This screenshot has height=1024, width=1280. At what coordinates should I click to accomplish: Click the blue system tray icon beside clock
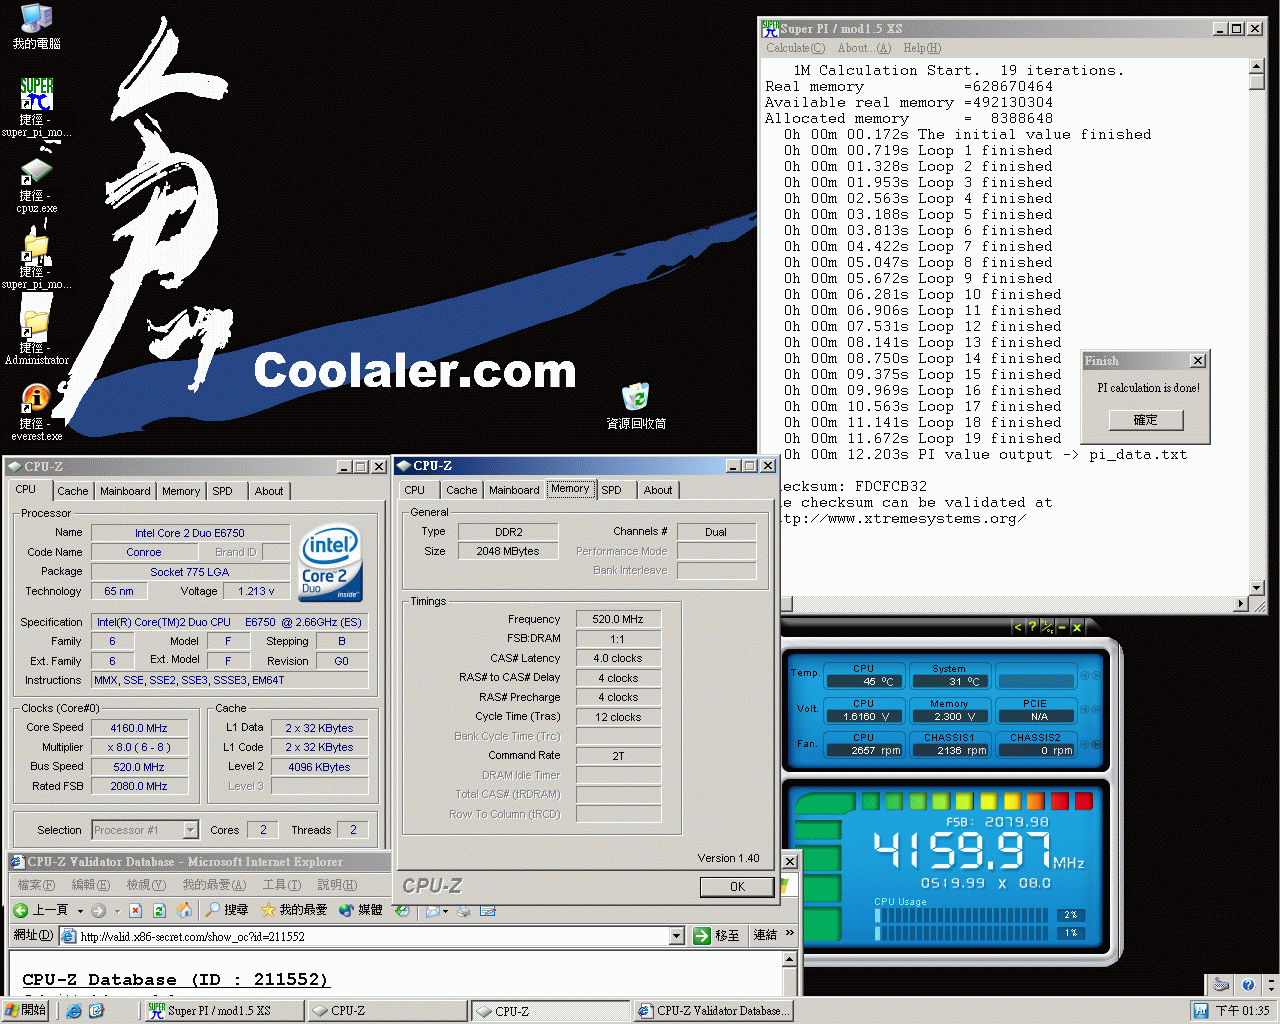1201,1011
